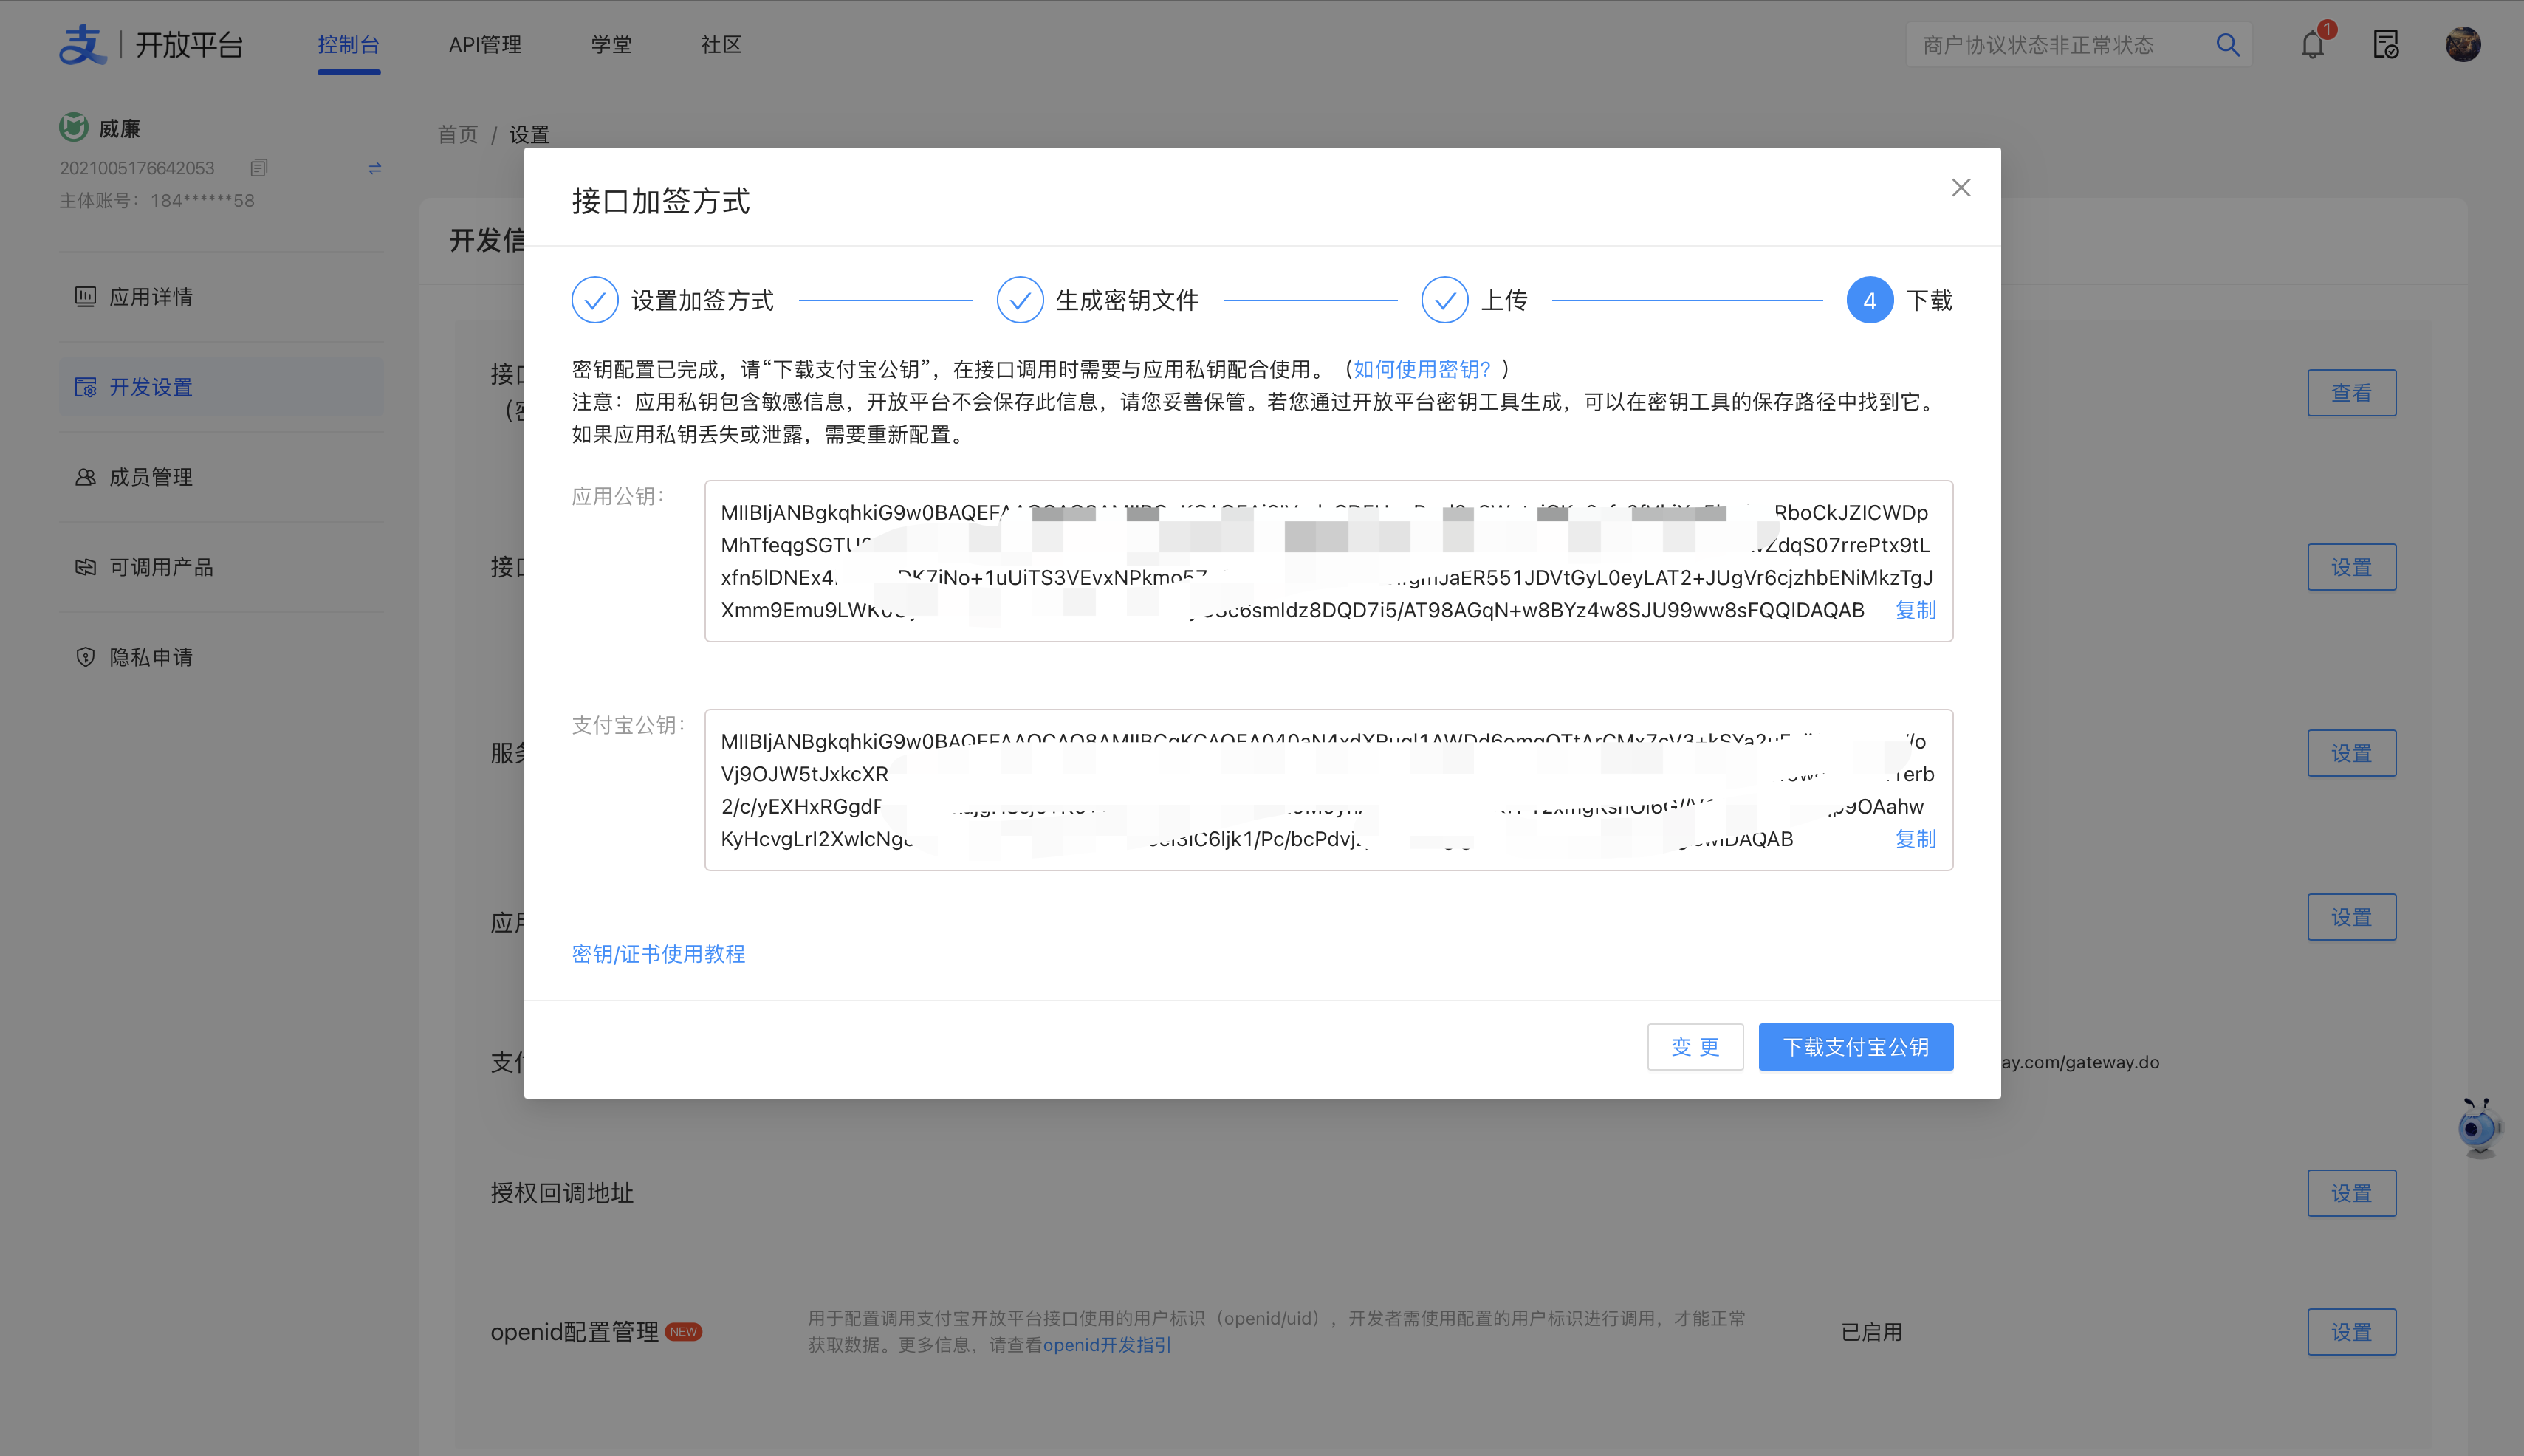Switch to 控制台 tab
This screenshot has height=1456, width=2524.
tap(349, 45)
